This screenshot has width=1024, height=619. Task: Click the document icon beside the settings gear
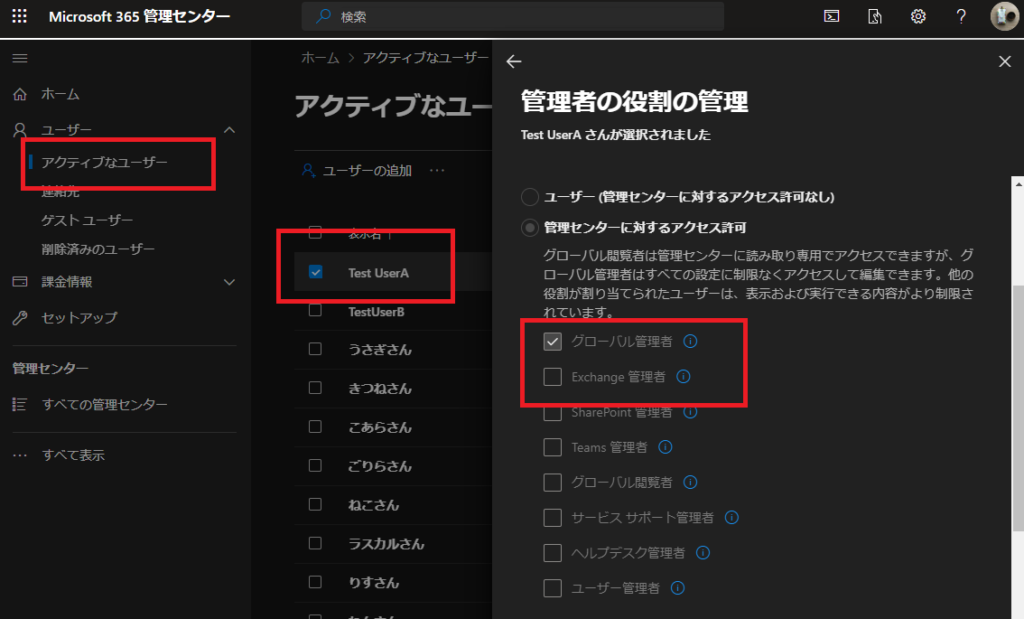[874, 16]
